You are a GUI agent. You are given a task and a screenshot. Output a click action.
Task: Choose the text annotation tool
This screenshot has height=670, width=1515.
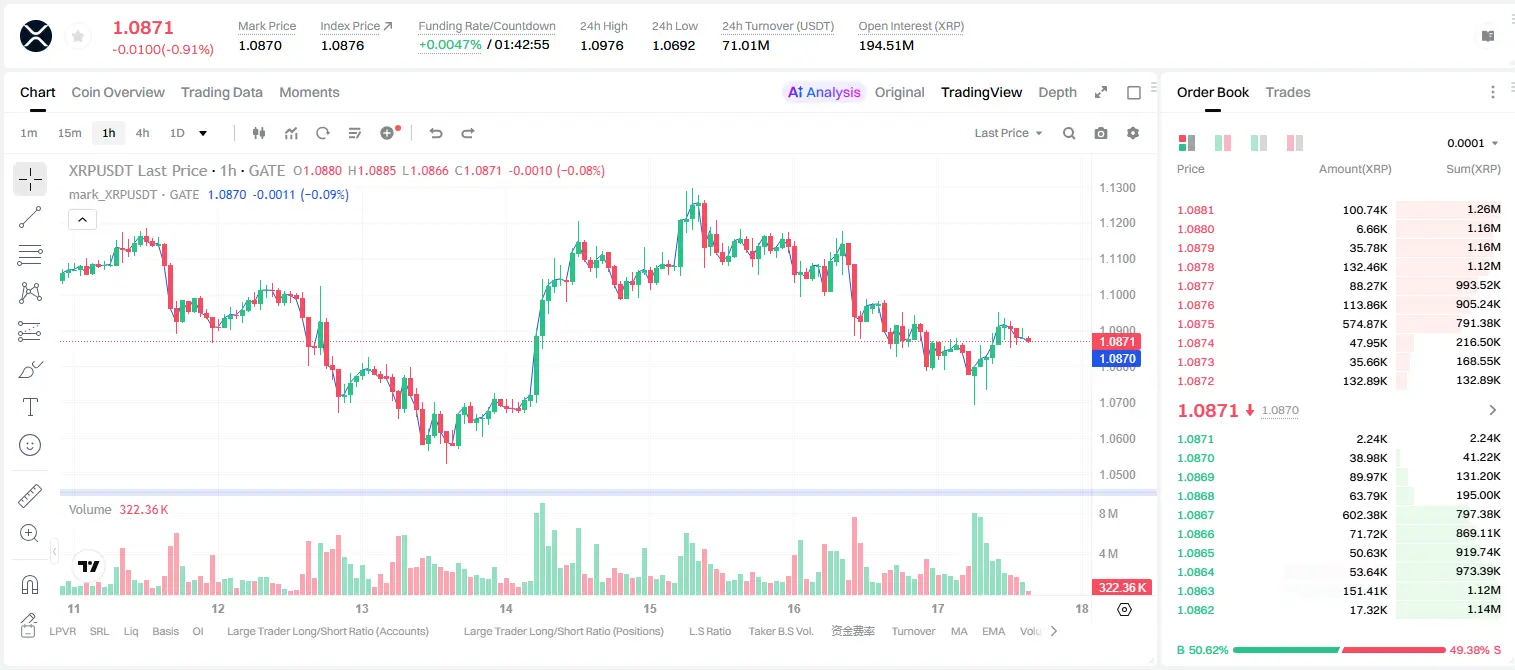30,407
